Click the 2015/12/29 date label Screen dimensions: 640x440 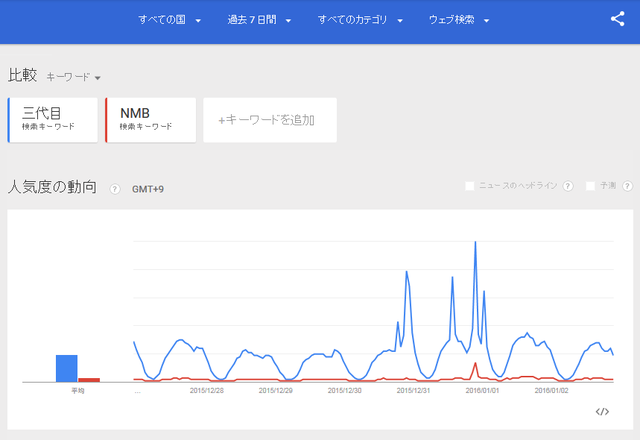click(x=276, y=391)
